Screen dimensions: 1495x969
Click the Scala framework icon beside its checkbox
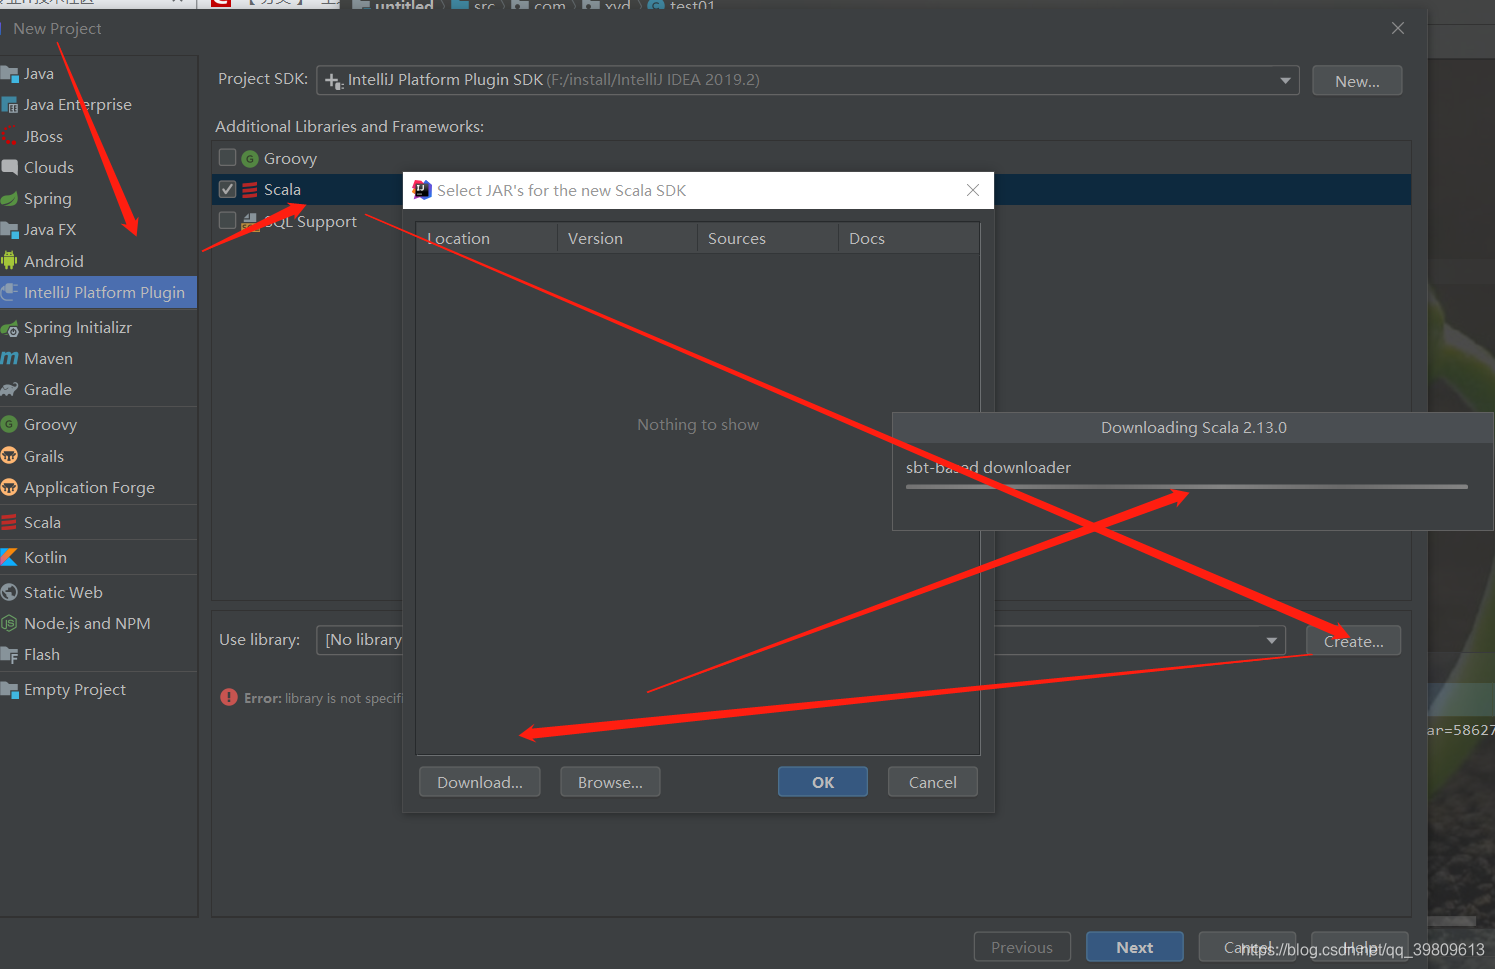(250, 190)
